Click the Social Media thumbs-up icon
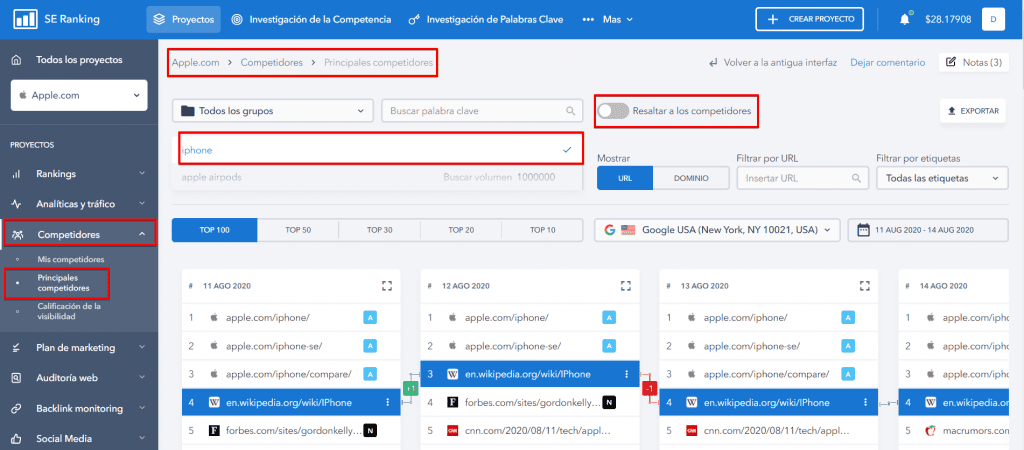 [x=17, y=438]
